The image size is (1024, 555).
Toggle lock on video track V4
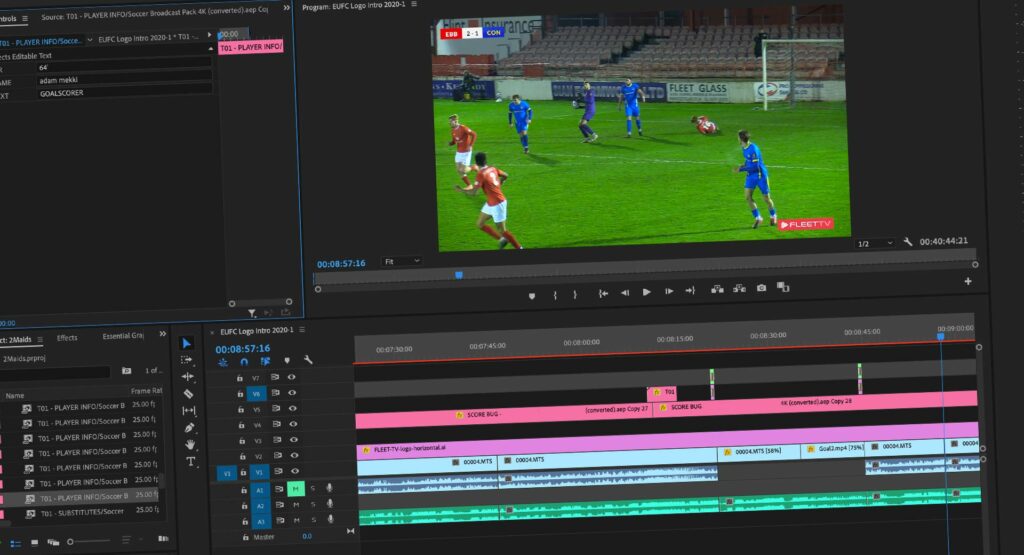240,425
